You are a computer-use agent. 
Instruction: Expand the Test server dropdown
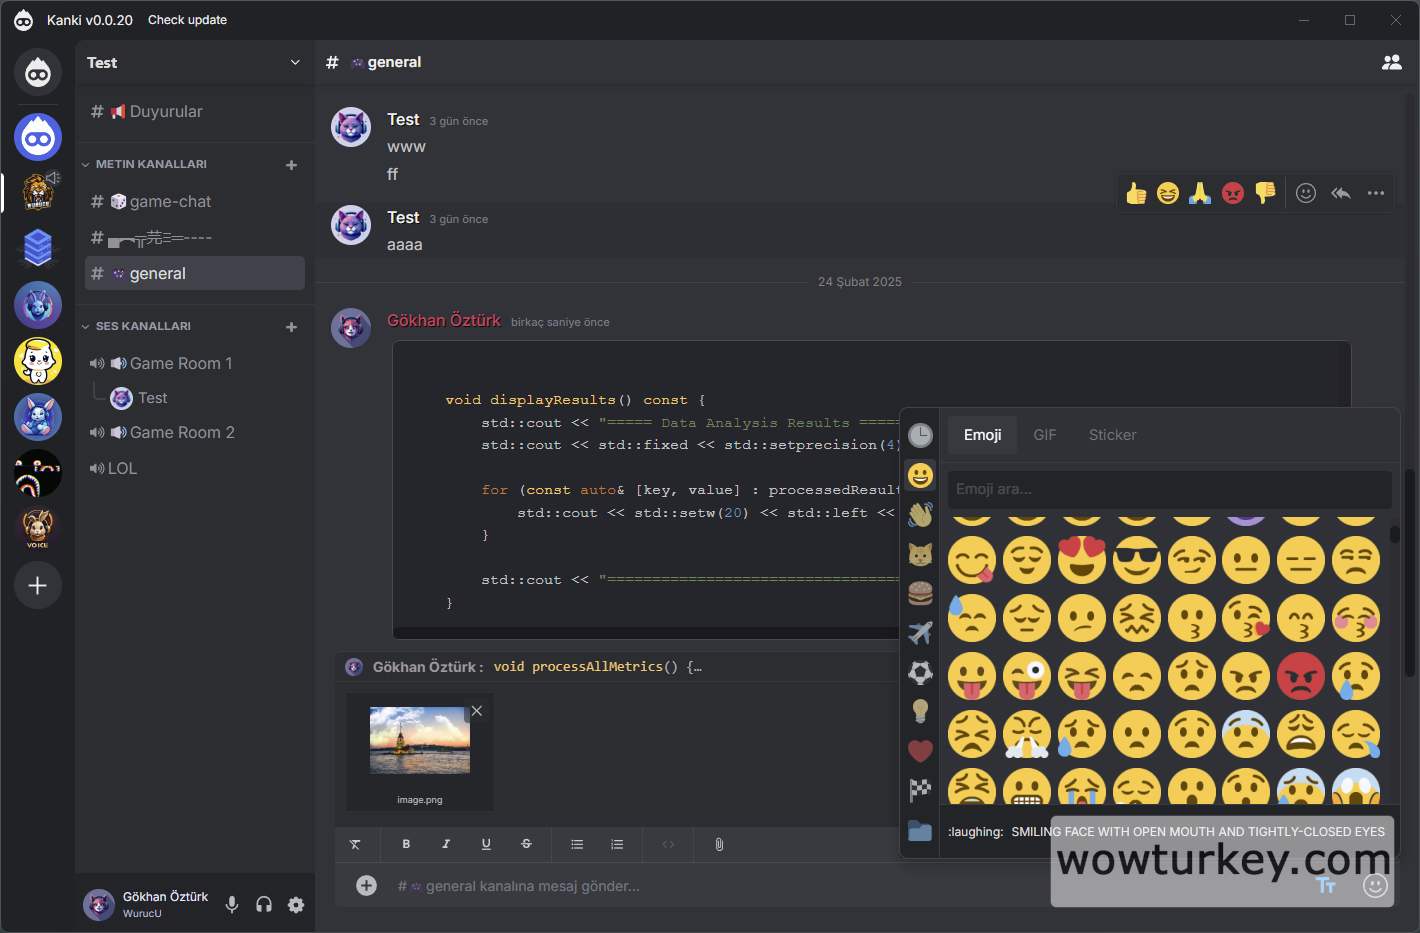click(295, 62)
